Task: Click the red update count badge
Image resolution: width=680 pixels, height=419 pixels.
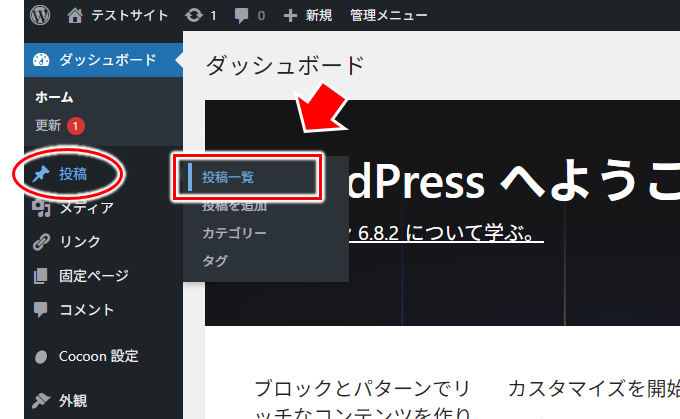Action: click(x=75, y=126)
